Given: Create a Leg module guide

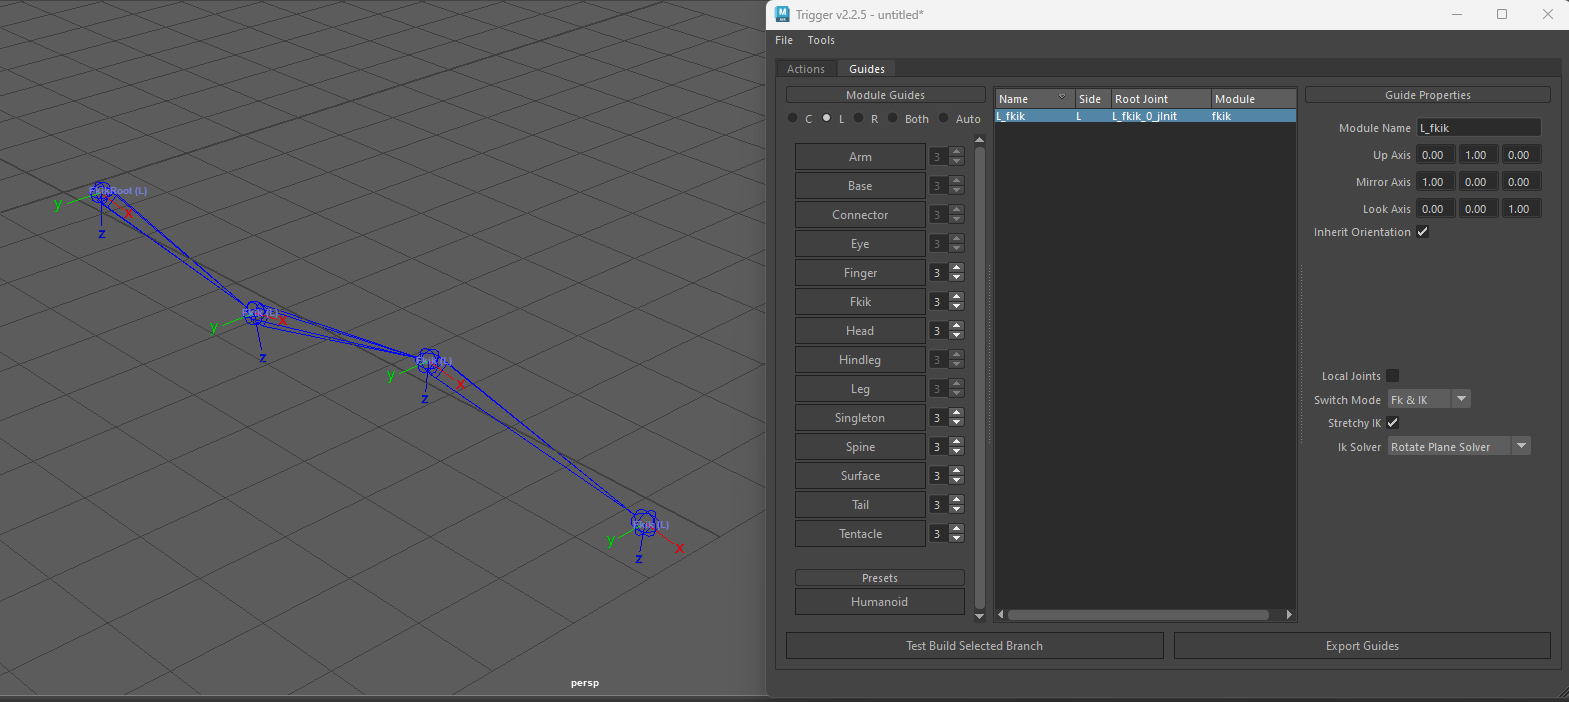Looking at the screenshot, I should (860, 389).
